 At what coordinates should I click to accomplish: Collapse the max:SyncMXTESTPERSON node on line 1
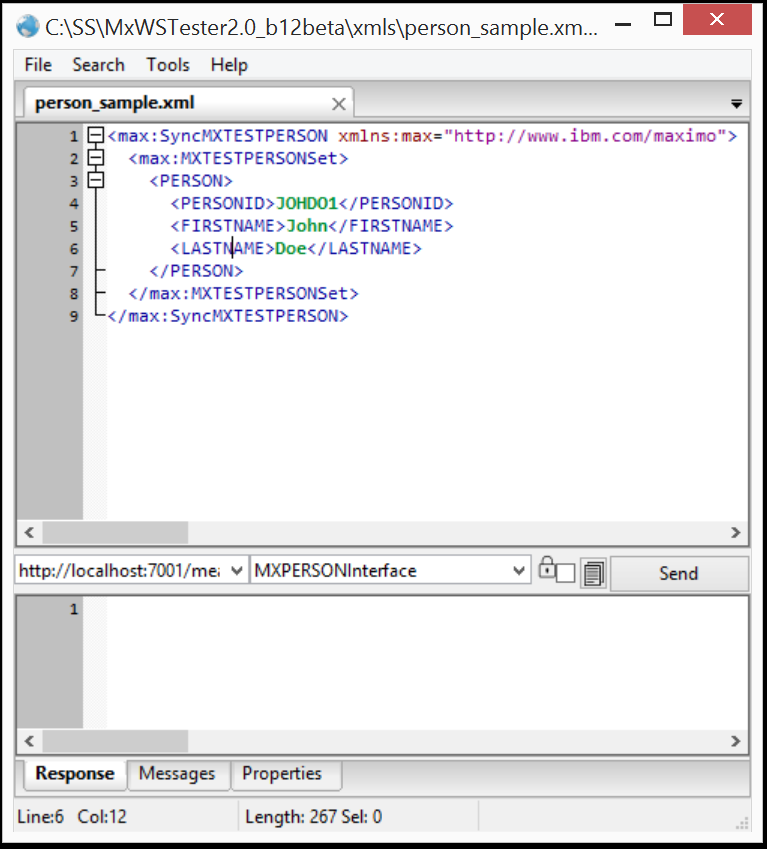tap(96, 135)
